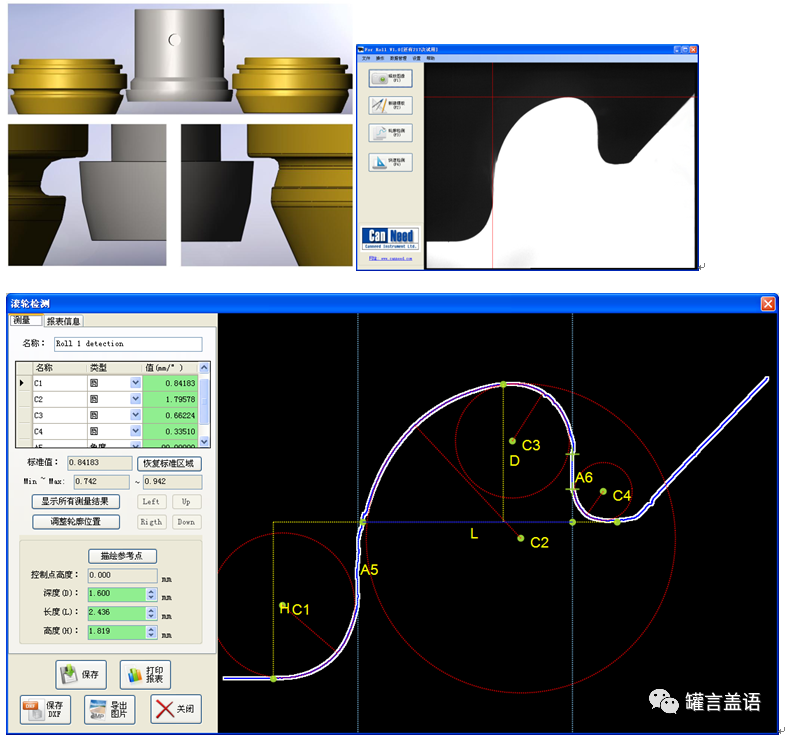This screenshot has height=737, width=787.
Task: Click the 控制点高度 field showing 0.000
Action: click(122, 575)
